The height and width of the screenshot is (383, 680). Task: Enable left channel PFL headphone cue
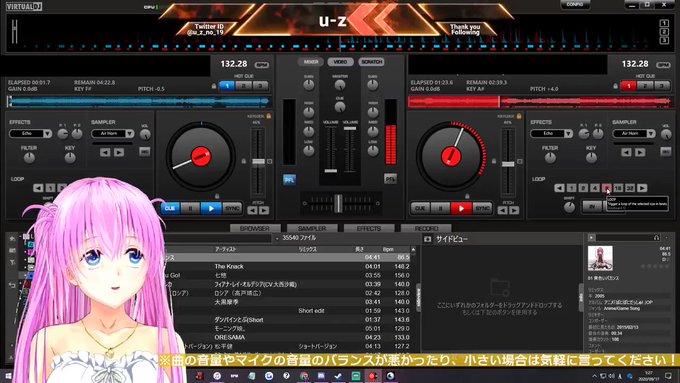point(289,180)
